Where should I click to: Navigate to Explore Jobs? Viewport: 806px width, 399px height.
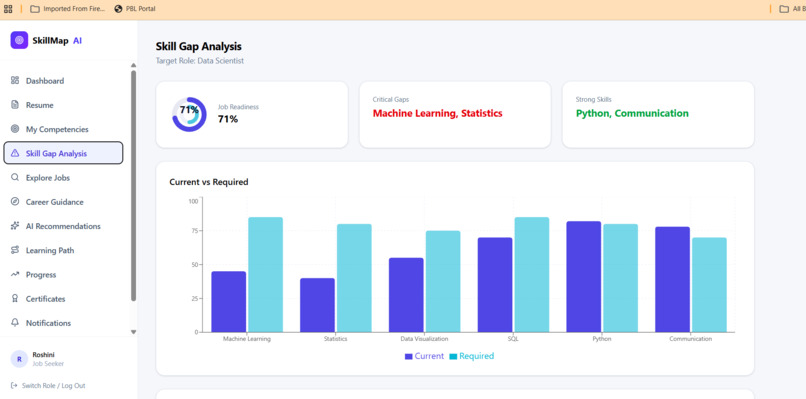click(63, 177)
